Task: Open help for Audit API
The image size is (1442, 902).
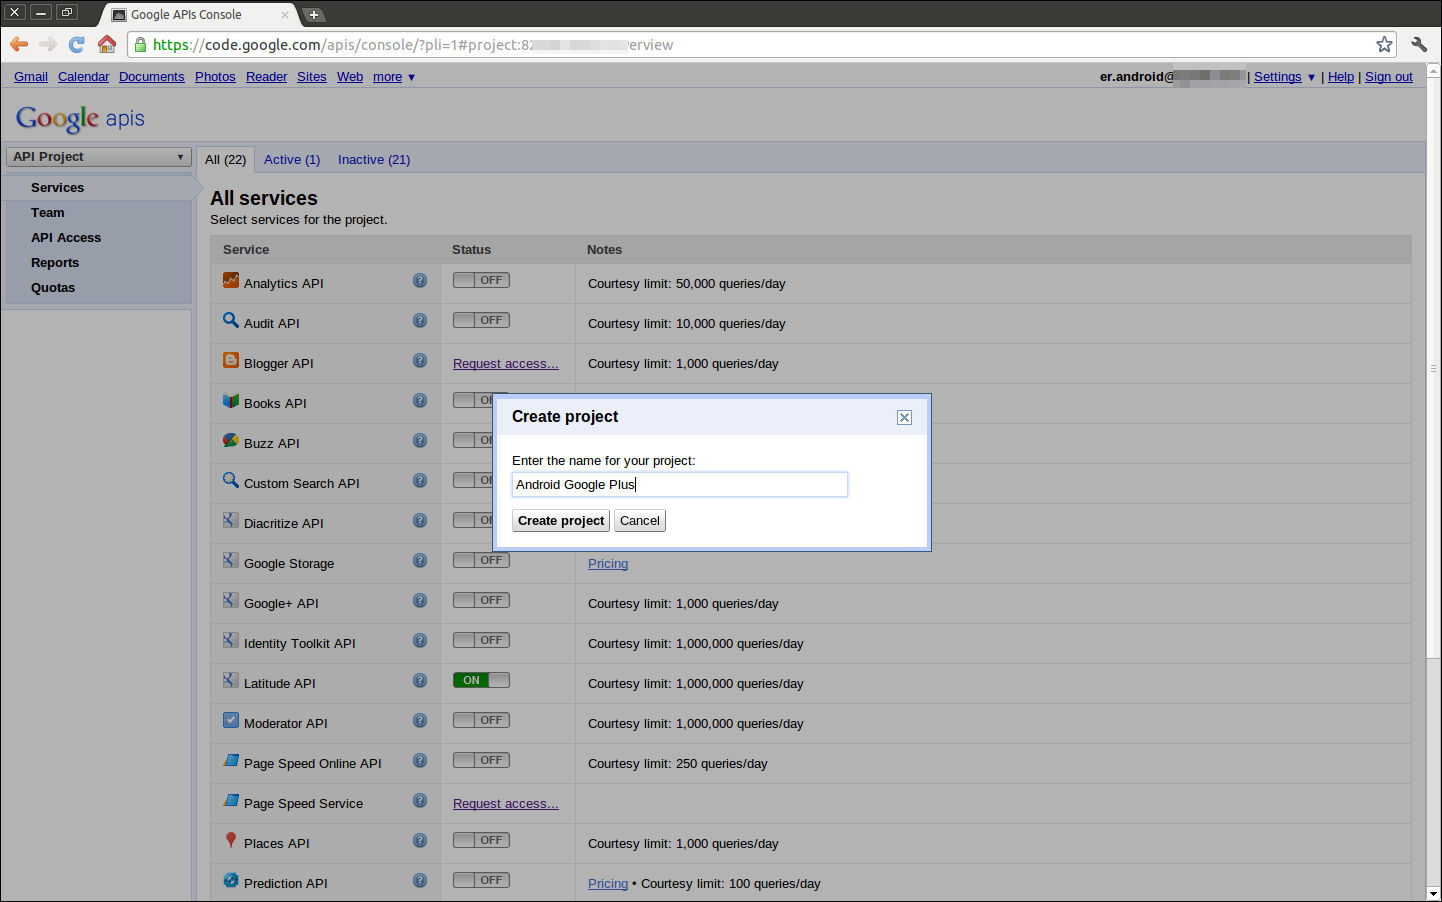Action: point(420,321)
